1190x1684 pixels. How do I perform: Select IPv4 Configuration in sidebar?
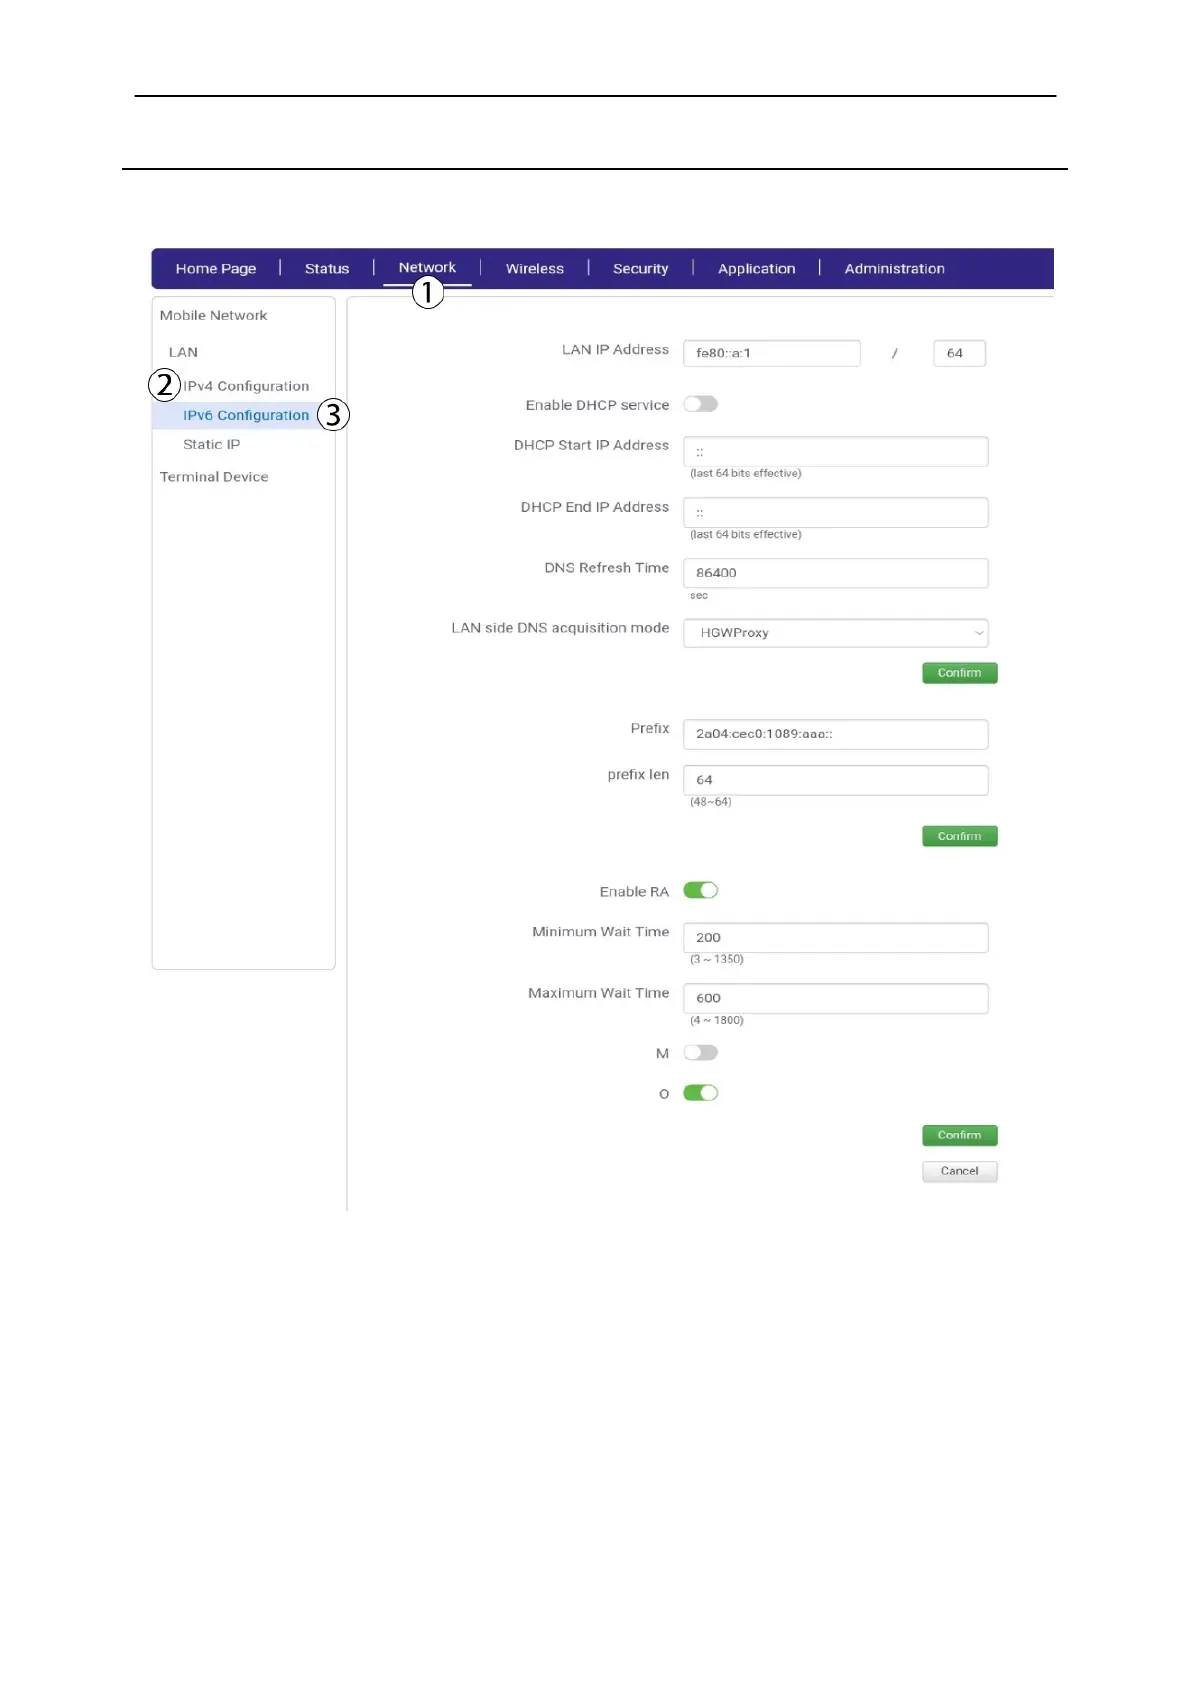click(x=246, y=386)
